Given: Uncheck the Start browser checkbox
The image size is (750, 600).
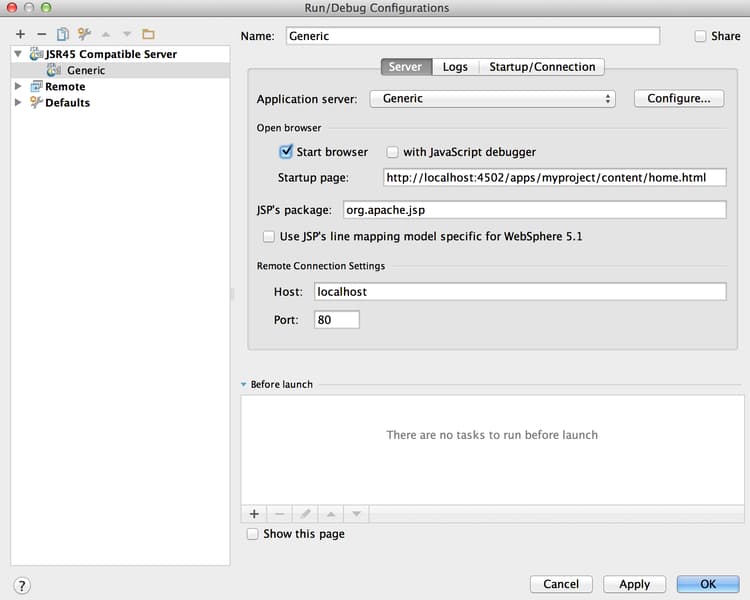Looking at the screenshot, I should [x=286, y=152].
